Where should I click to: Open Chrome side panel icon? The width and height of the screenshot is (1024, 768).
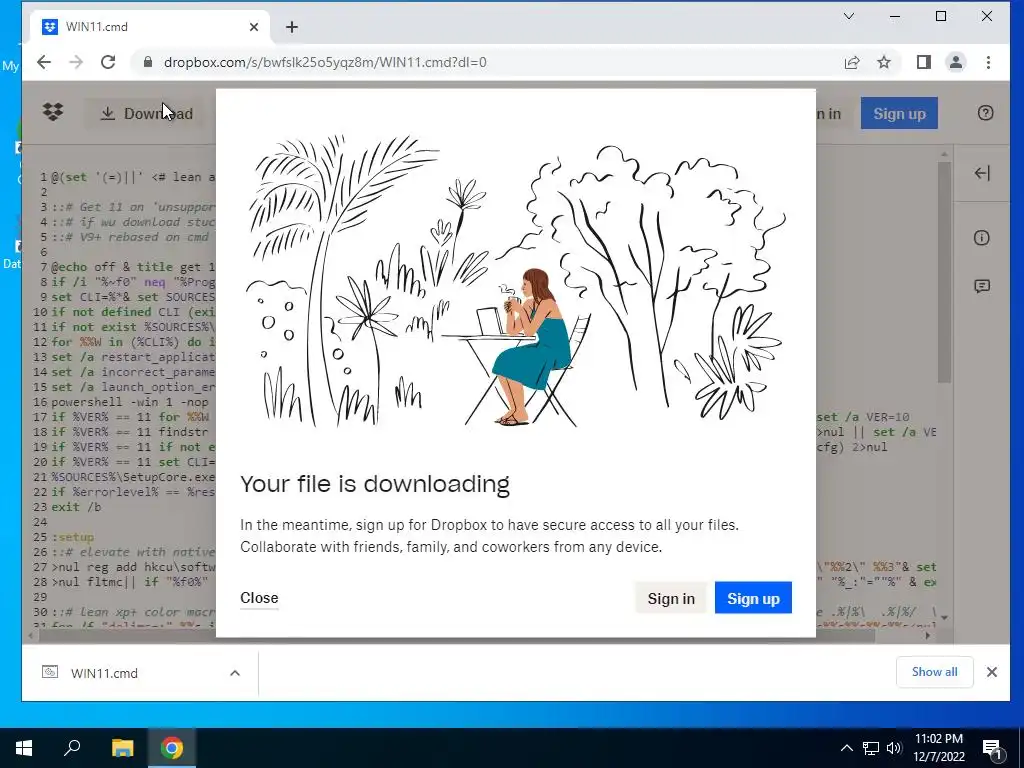click(x=923, y=62)
